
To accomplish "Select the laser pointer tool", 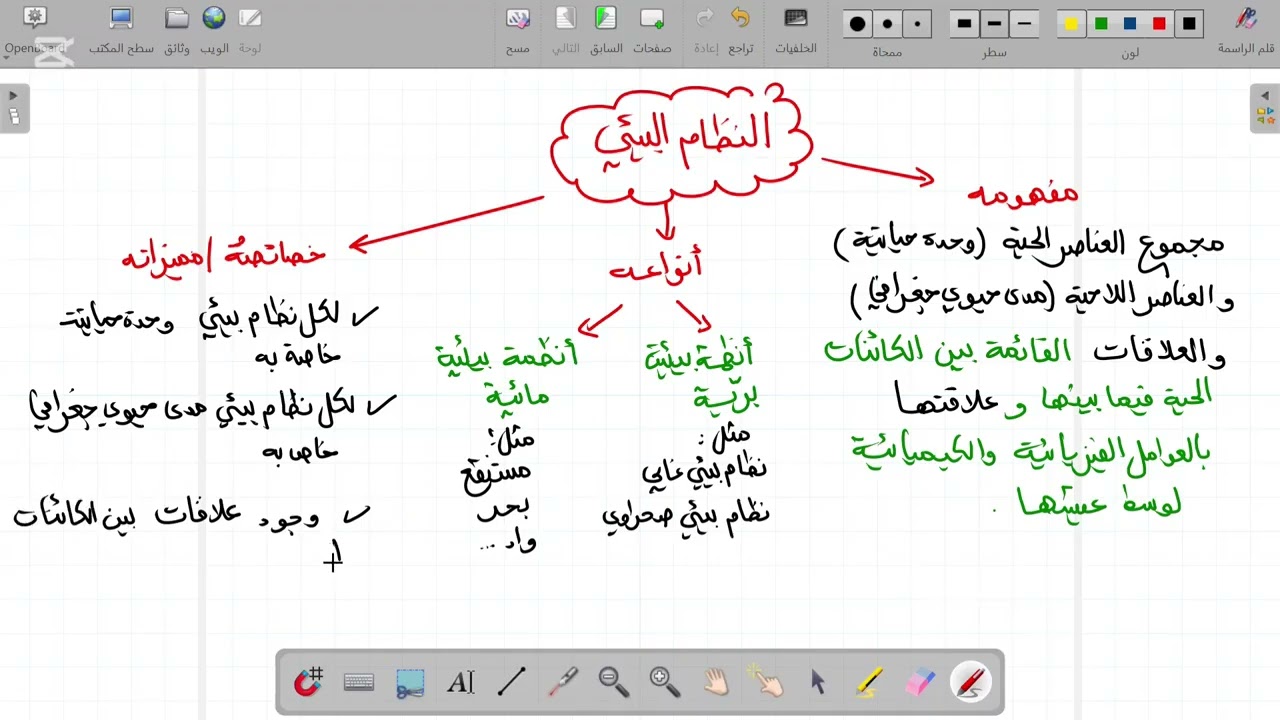I will [563, 682].
